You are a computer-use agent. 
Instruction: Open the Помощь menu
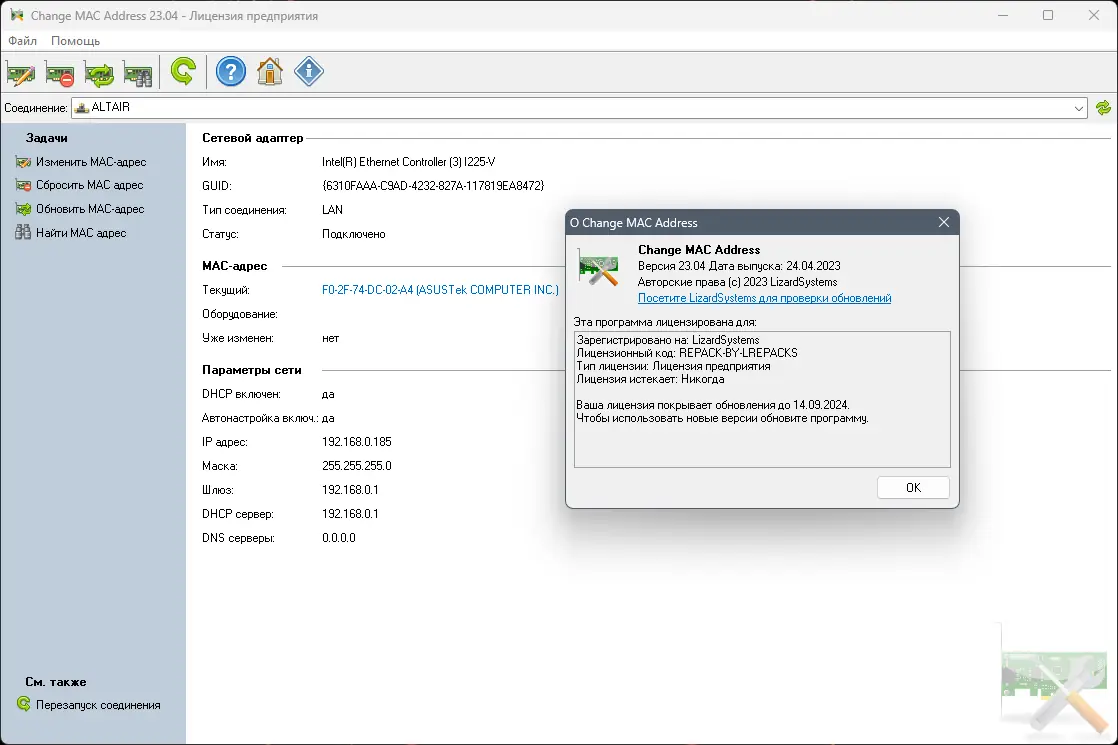pos(76,41)
